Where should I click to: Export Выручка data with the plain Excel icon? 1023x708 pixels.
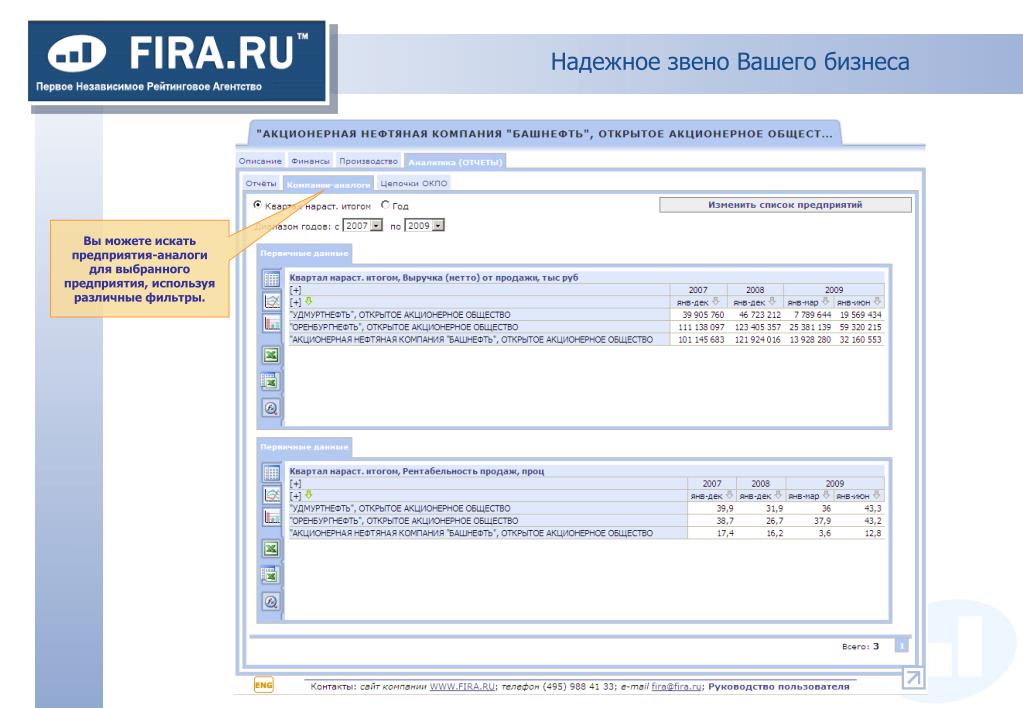[271, 355]
